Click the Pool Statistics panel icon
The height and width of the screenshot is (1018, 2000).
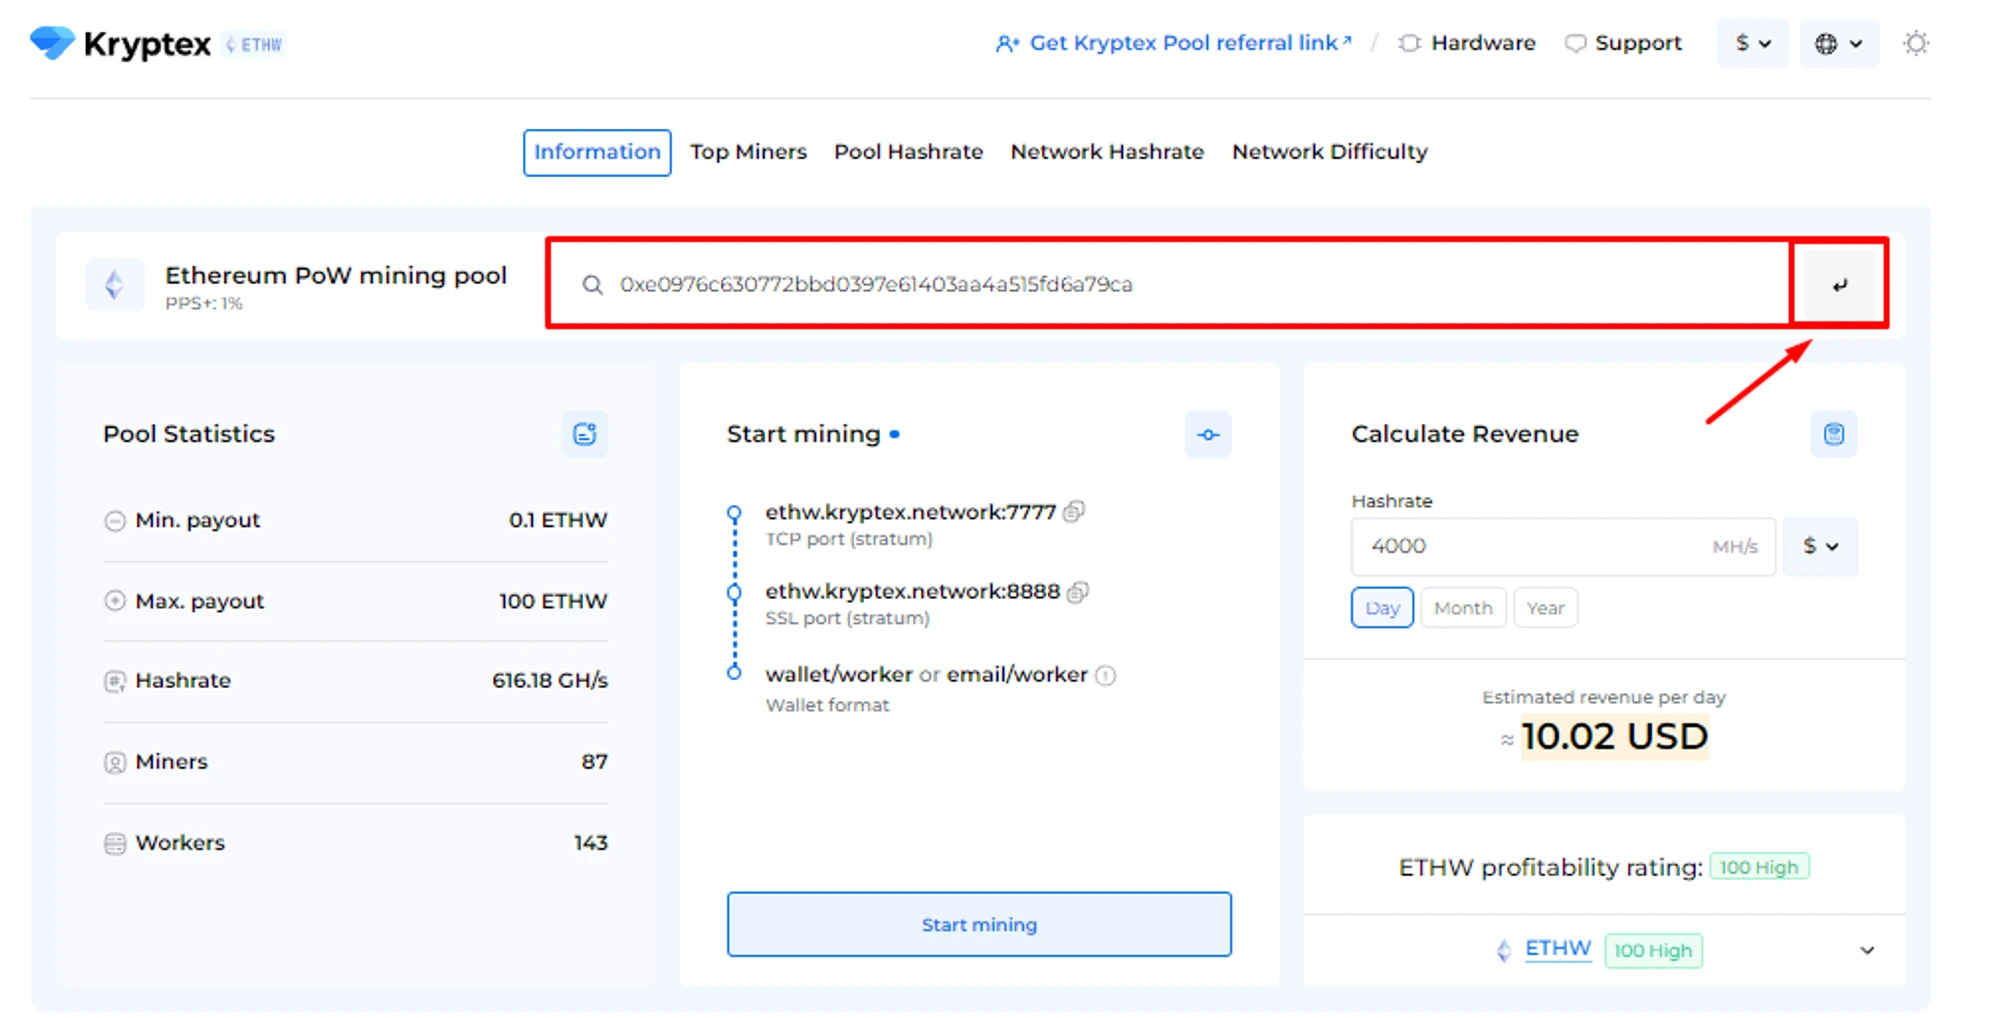point(584,434)
